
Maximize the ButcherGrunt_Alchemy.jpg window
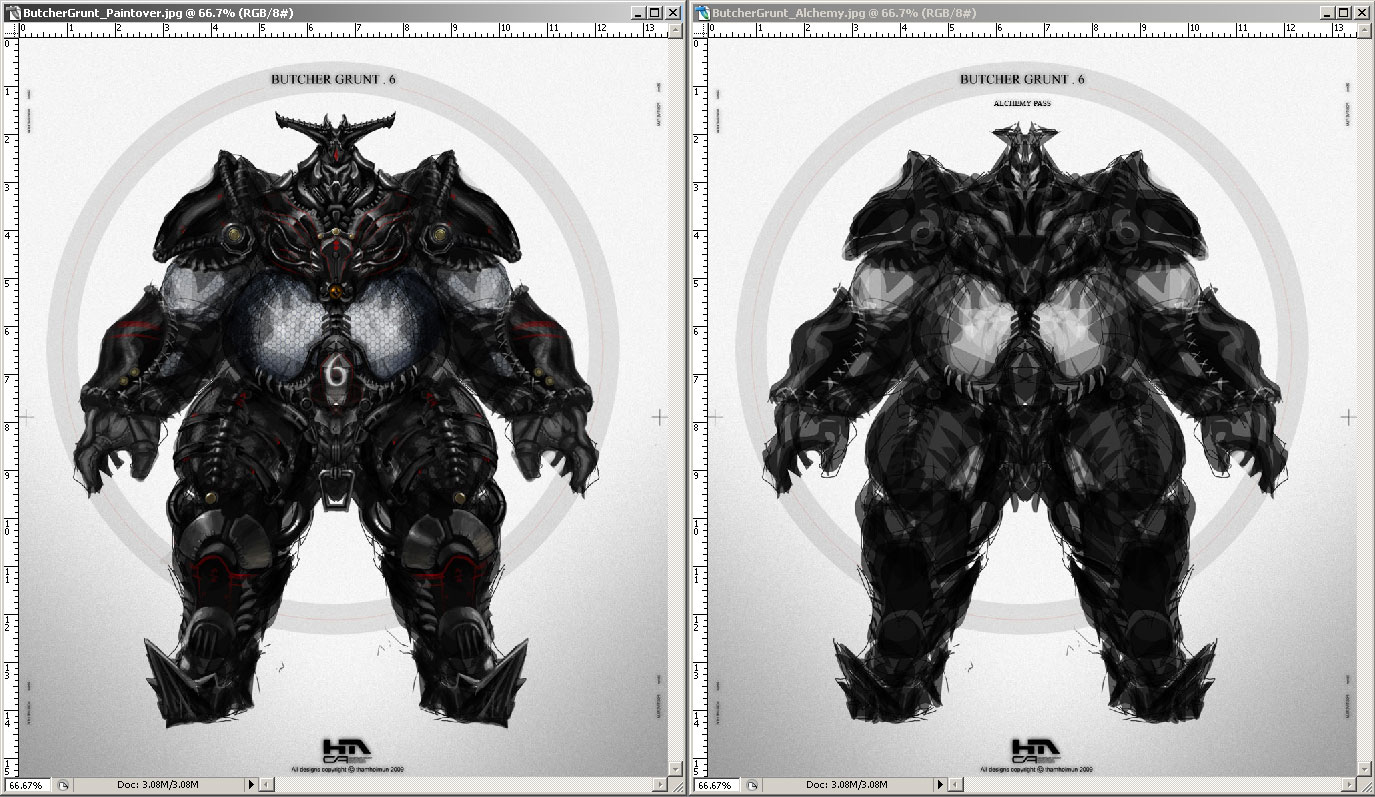(x=1345, y=12)
